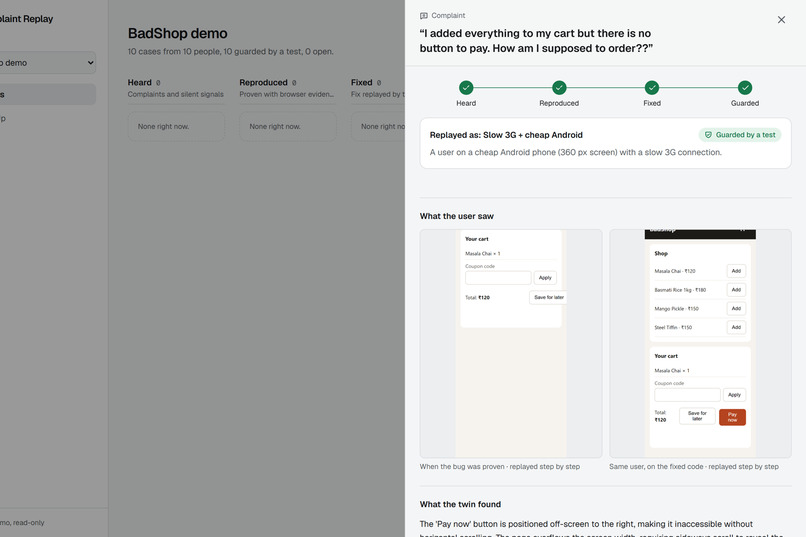This screenshot has width=806, height=537.
Task: Open the project selector dropdown in sidebar
Action: pyautogui.click(x=47, y=63)
